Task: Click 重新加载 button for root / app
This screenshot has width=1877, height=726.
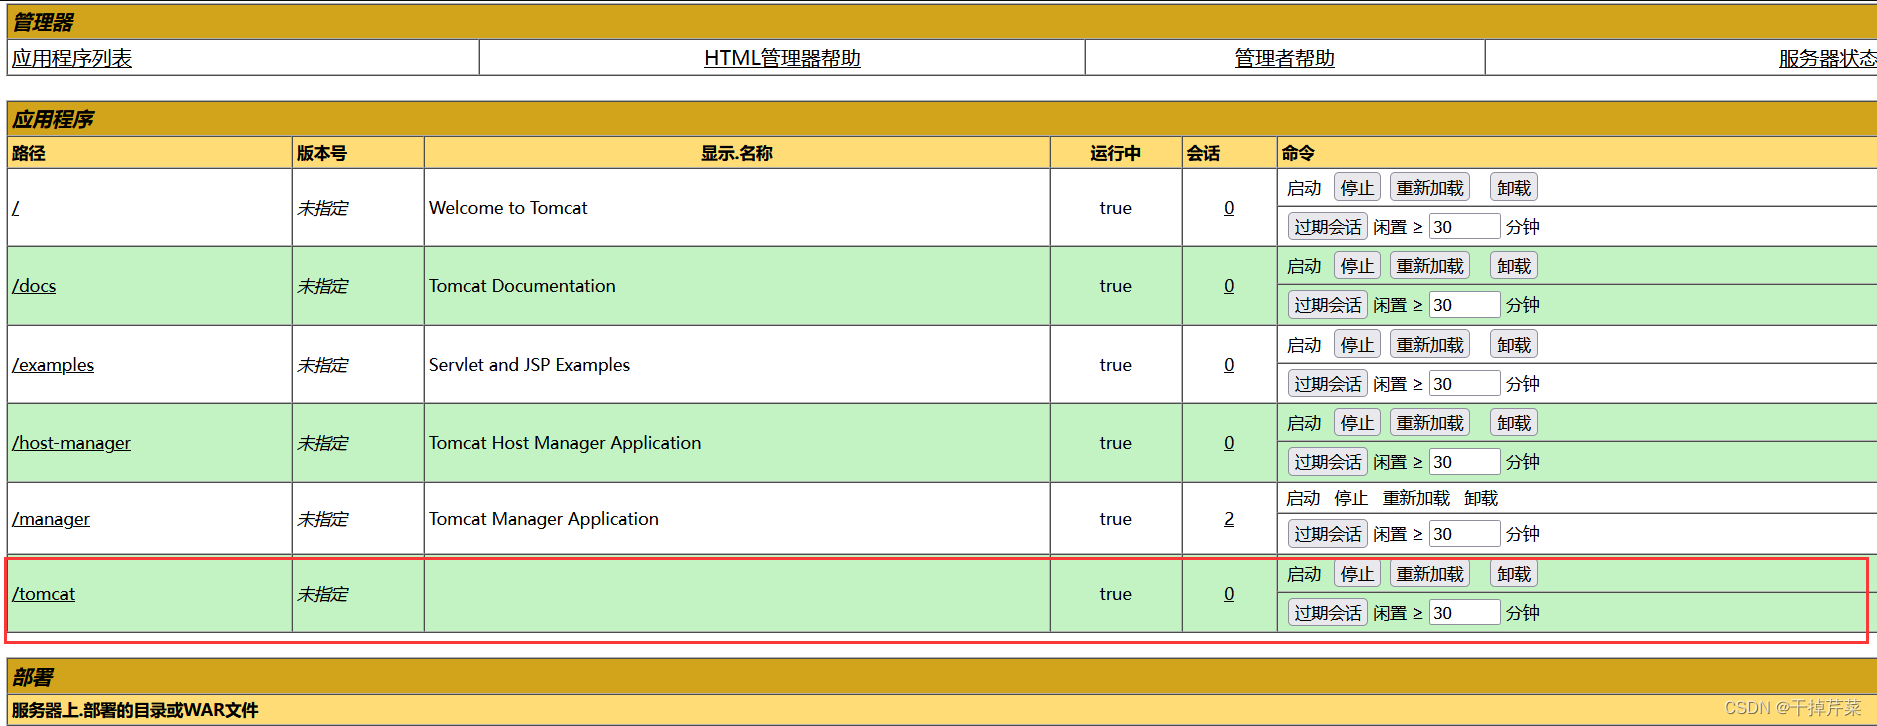Action: point(1430,188)
